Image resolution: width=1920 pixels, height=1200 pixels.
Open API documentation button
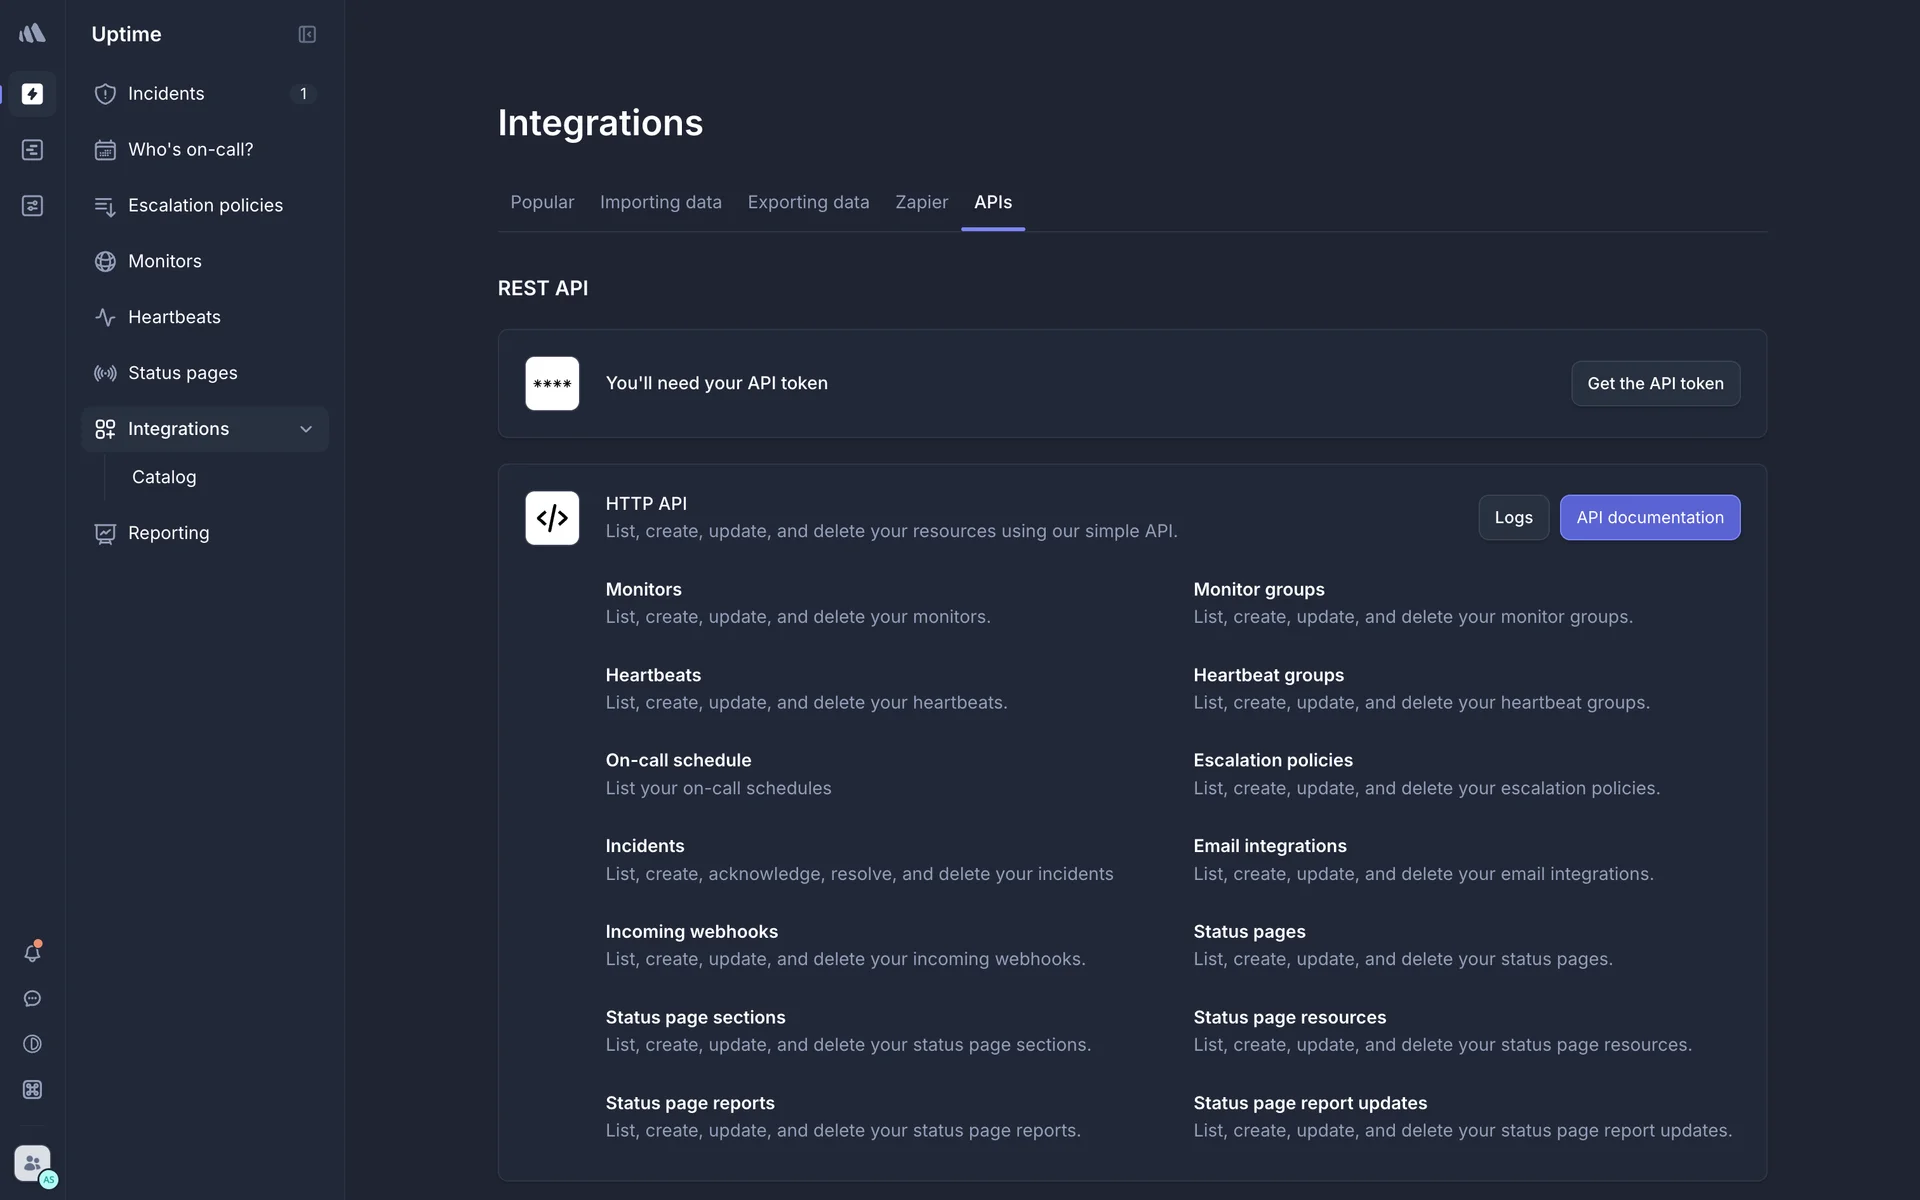tap(1649, 518)
